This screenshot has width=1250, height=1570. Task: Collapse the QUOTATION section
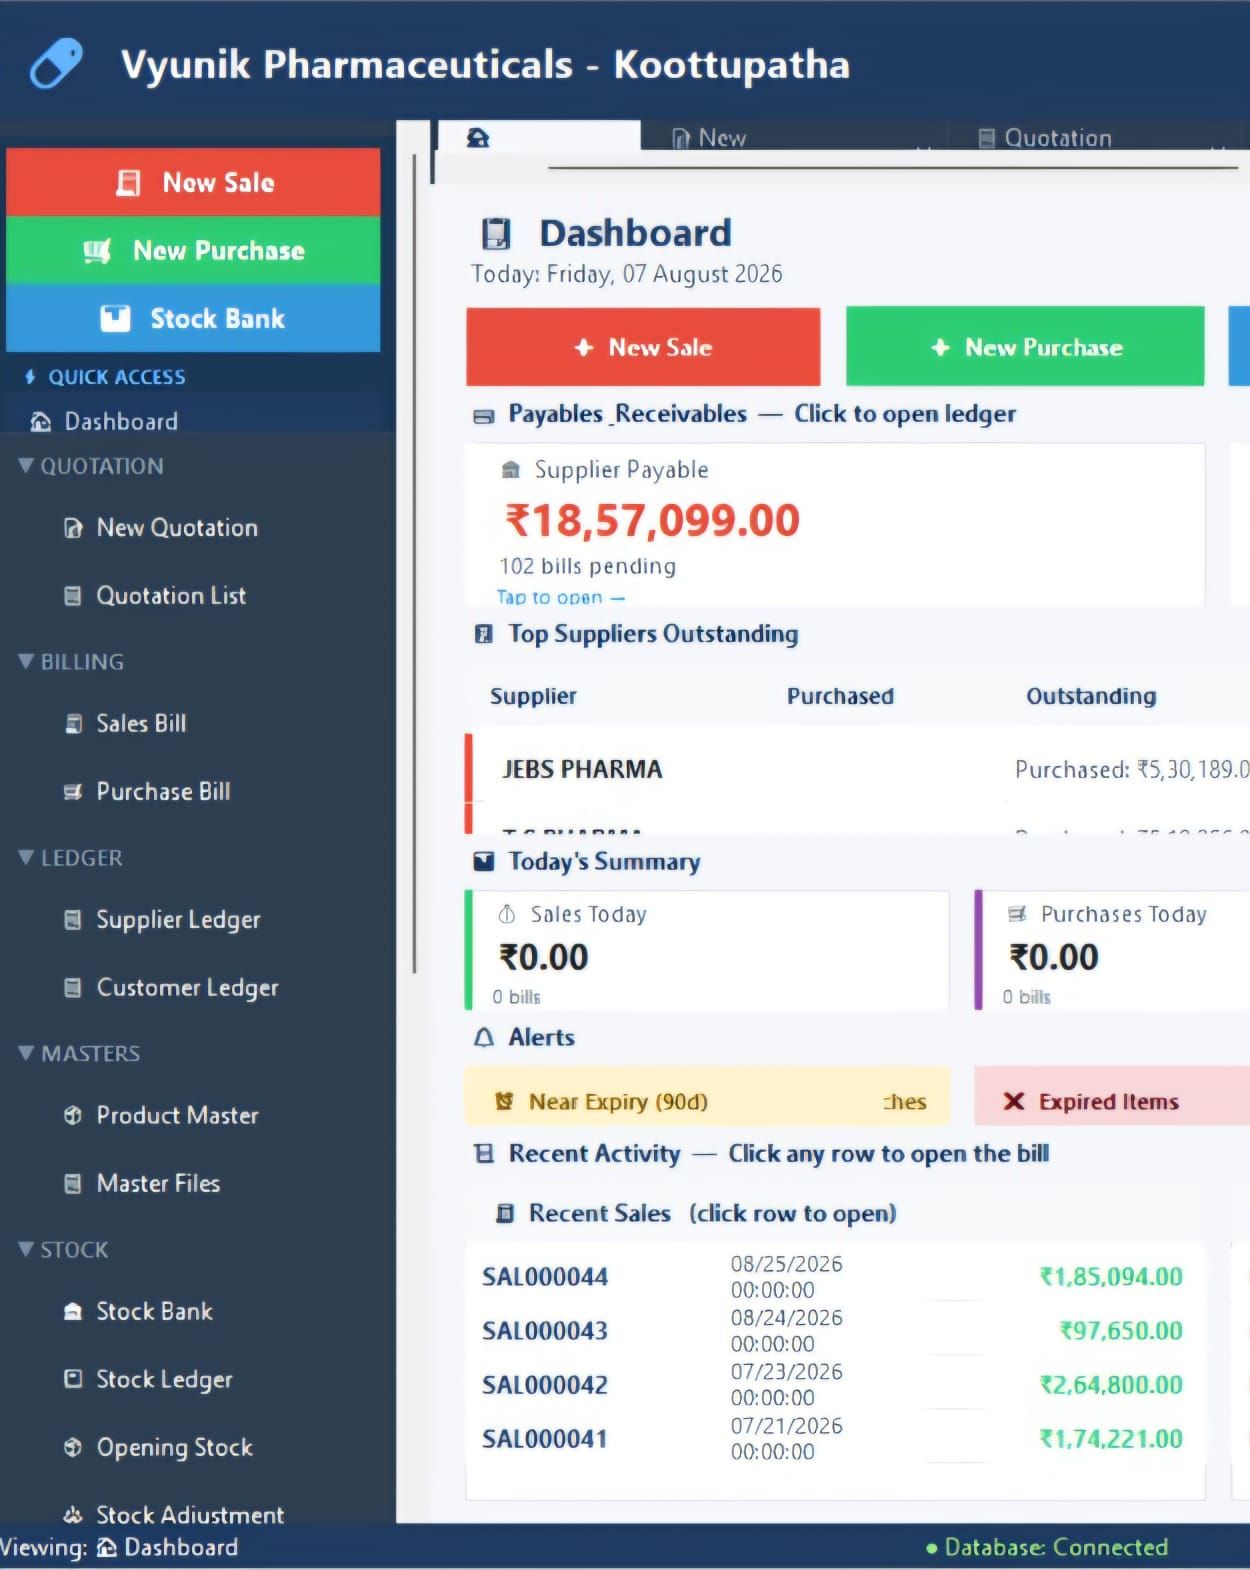tap(91, 466)
